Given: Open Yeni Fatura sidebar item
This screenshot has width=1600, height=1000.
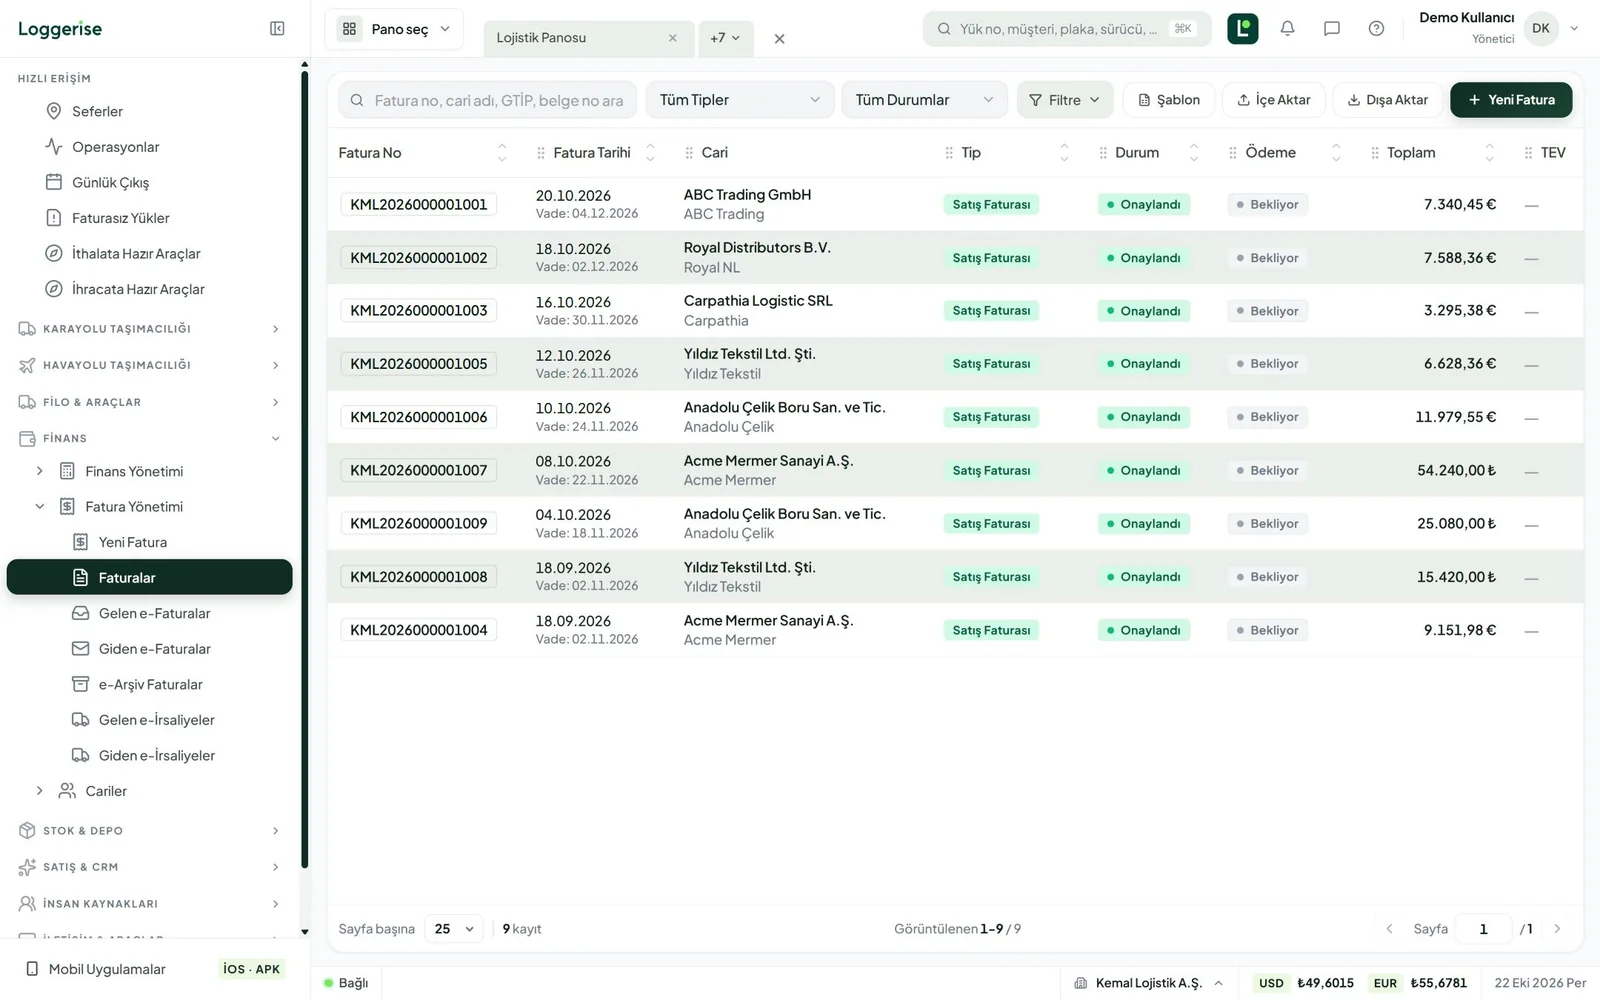Looking at the screenshot, I should coord(133,542).
